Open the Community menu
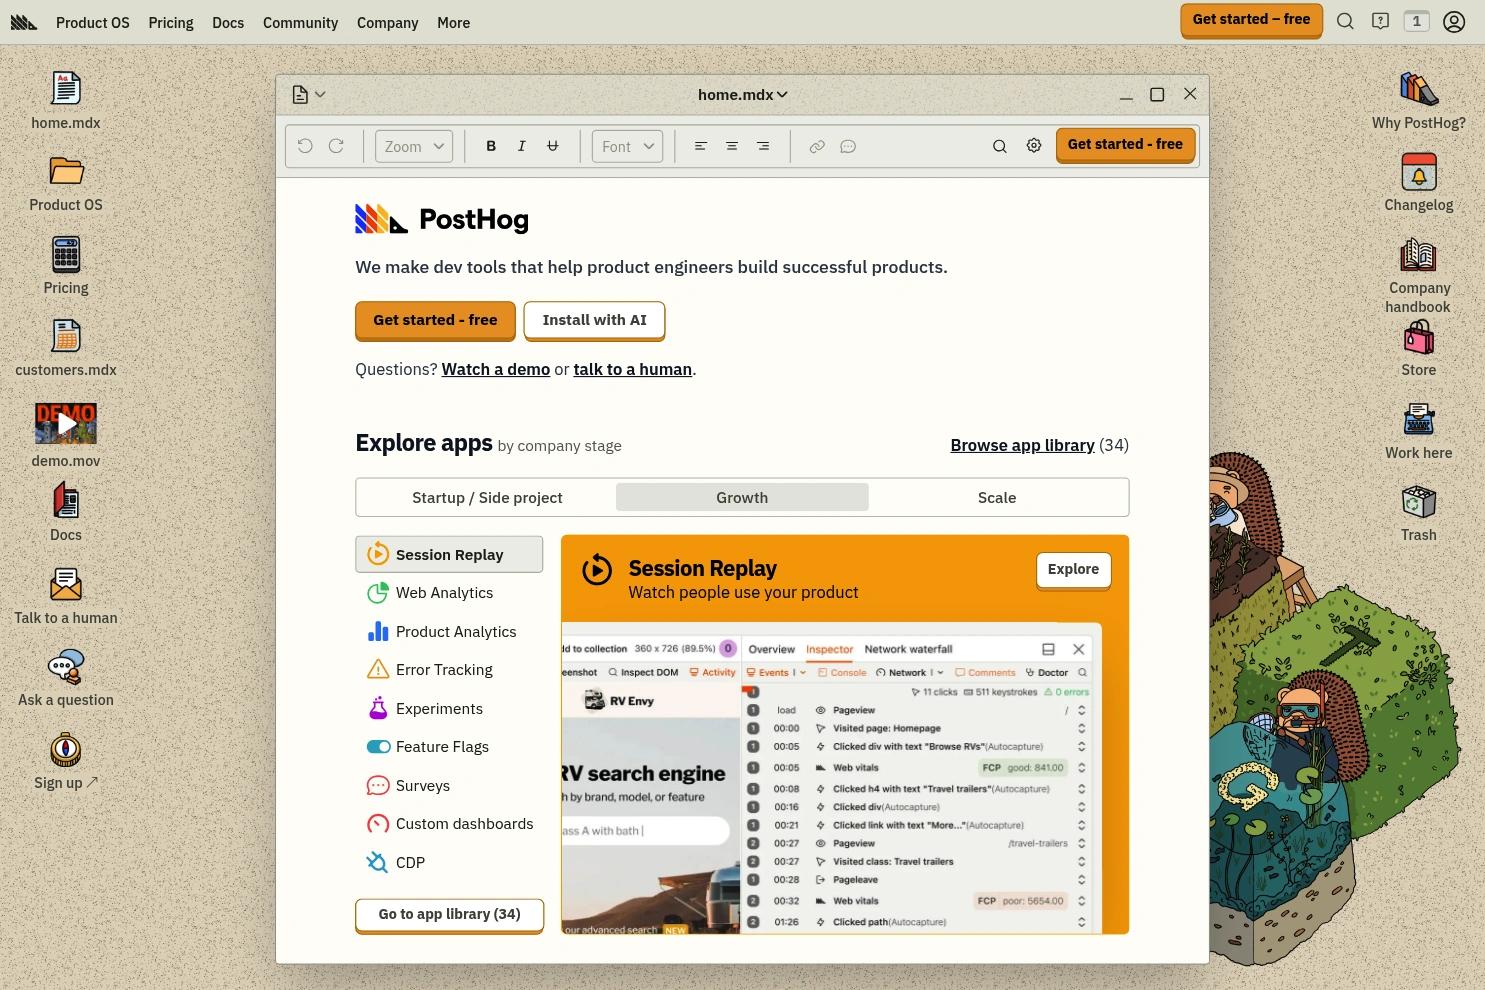The height and width of the screenshot is (990, 1485). (x=301, y=22)
